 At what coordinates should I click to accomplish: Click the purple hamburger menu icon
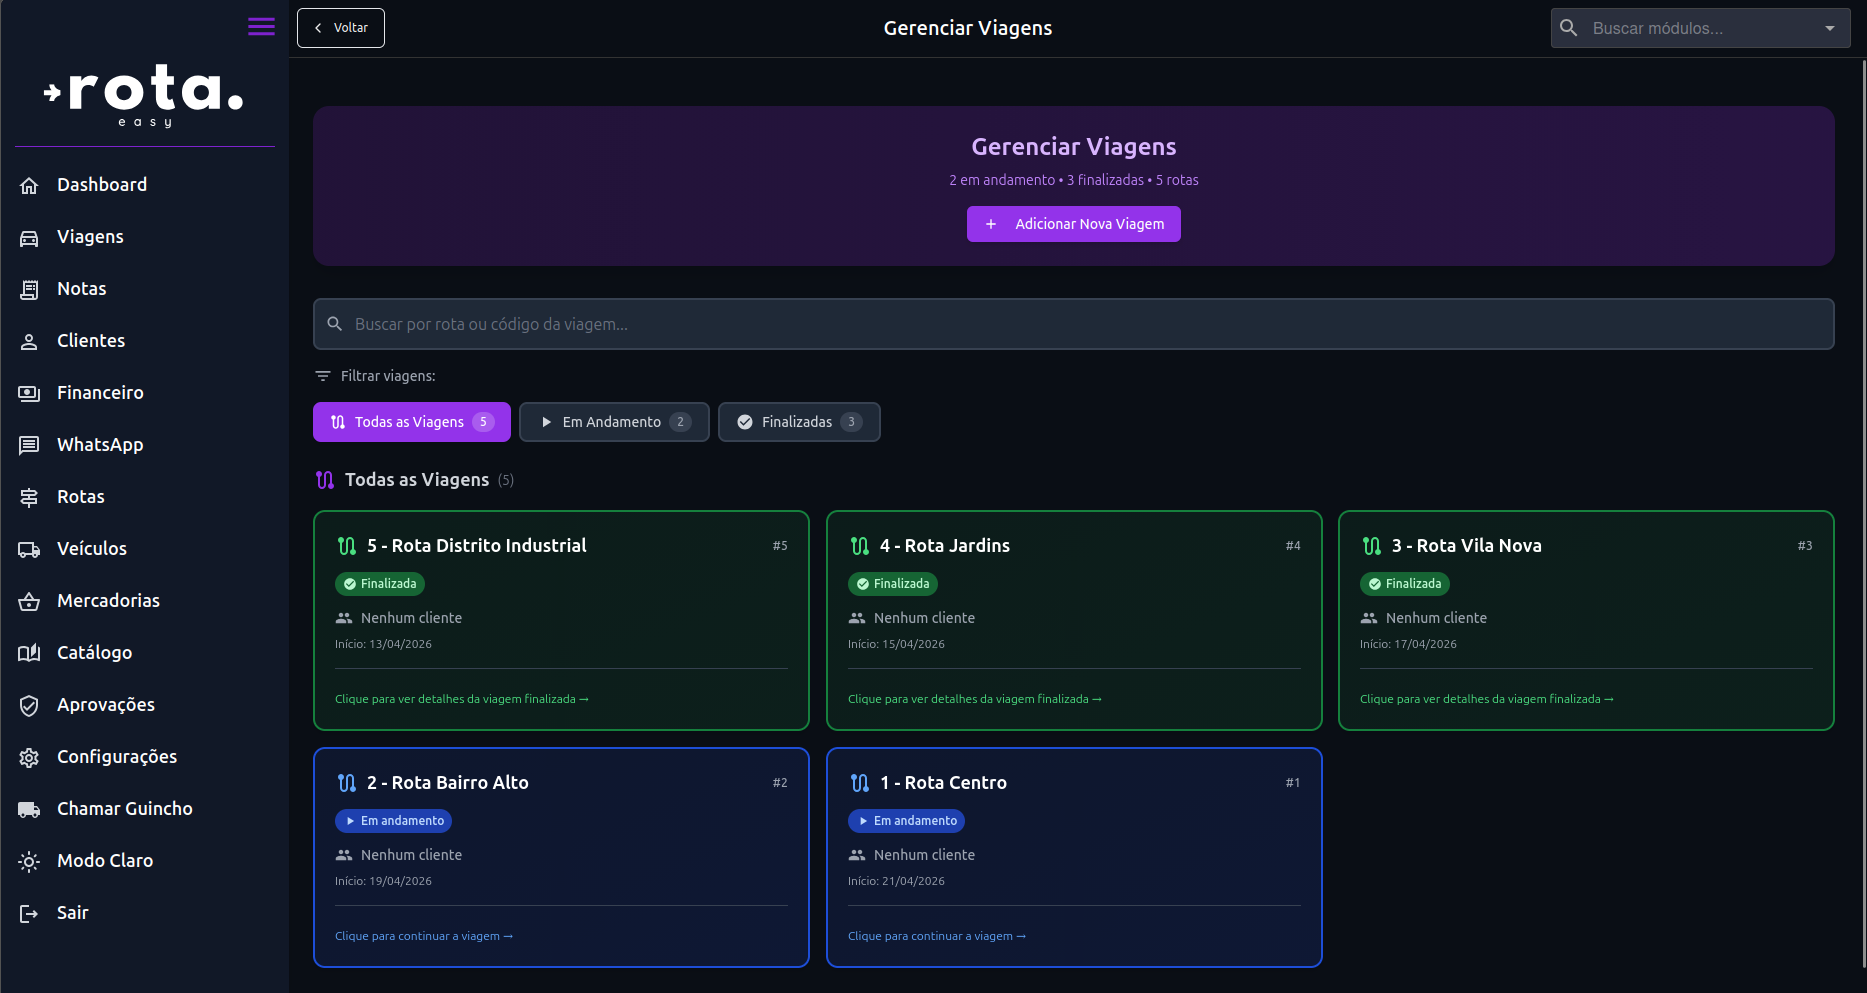coord(261,27)
